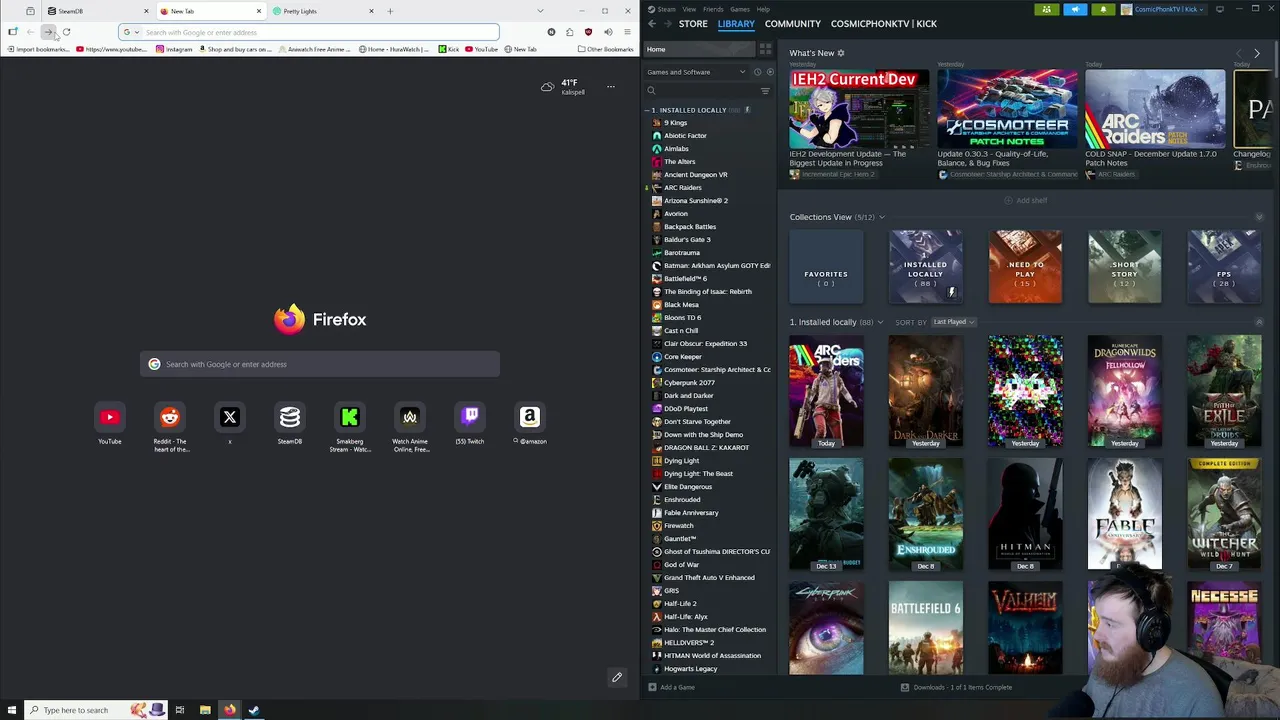This screenshot has width=1280, height=720.
Task: Switch to the COMMUNITY tab in Steam
Action: point(792,23)
